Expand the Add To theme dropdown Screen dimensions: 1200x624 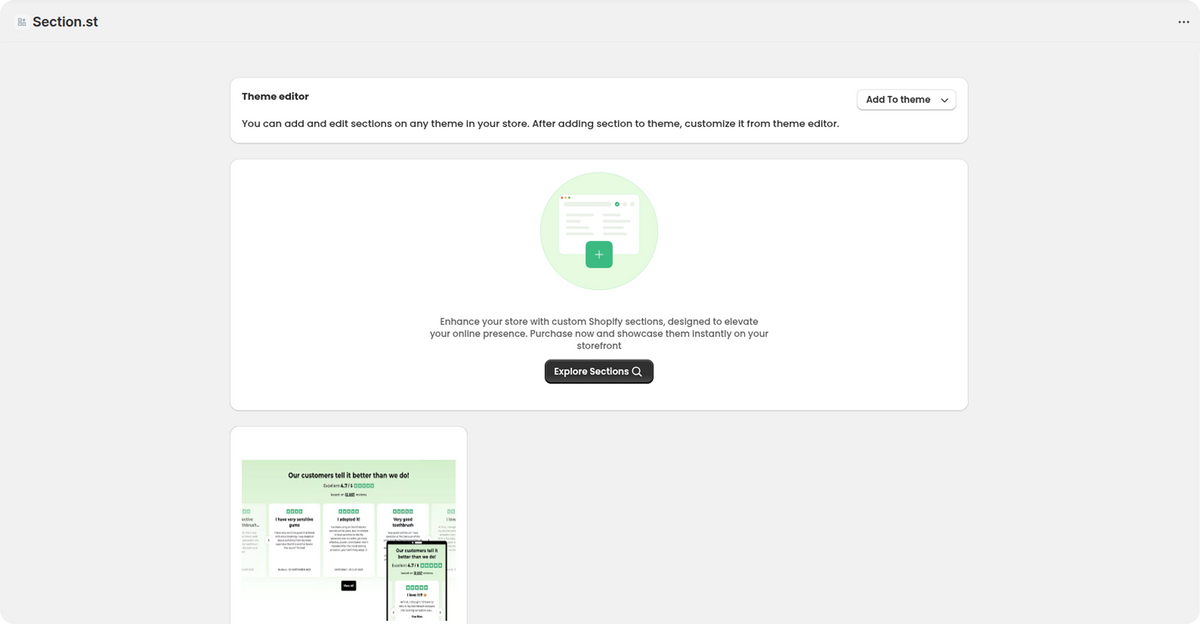click(906, 100)
